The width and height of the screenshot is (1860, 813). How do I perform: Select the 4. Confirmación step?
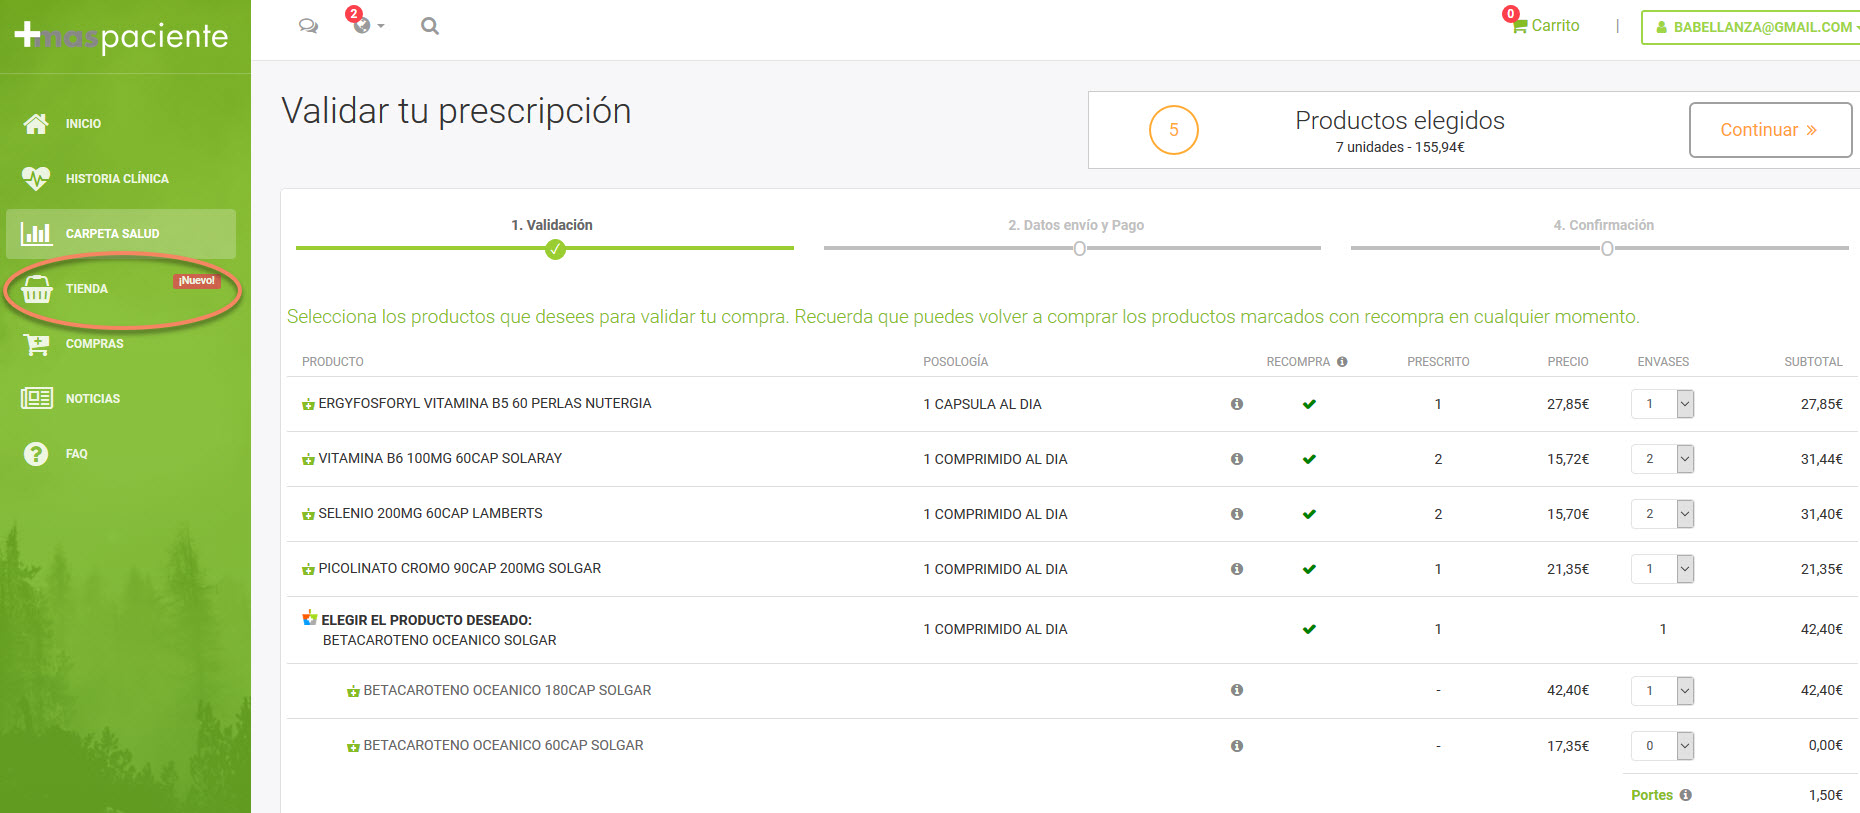click(x=1604, y=225)
